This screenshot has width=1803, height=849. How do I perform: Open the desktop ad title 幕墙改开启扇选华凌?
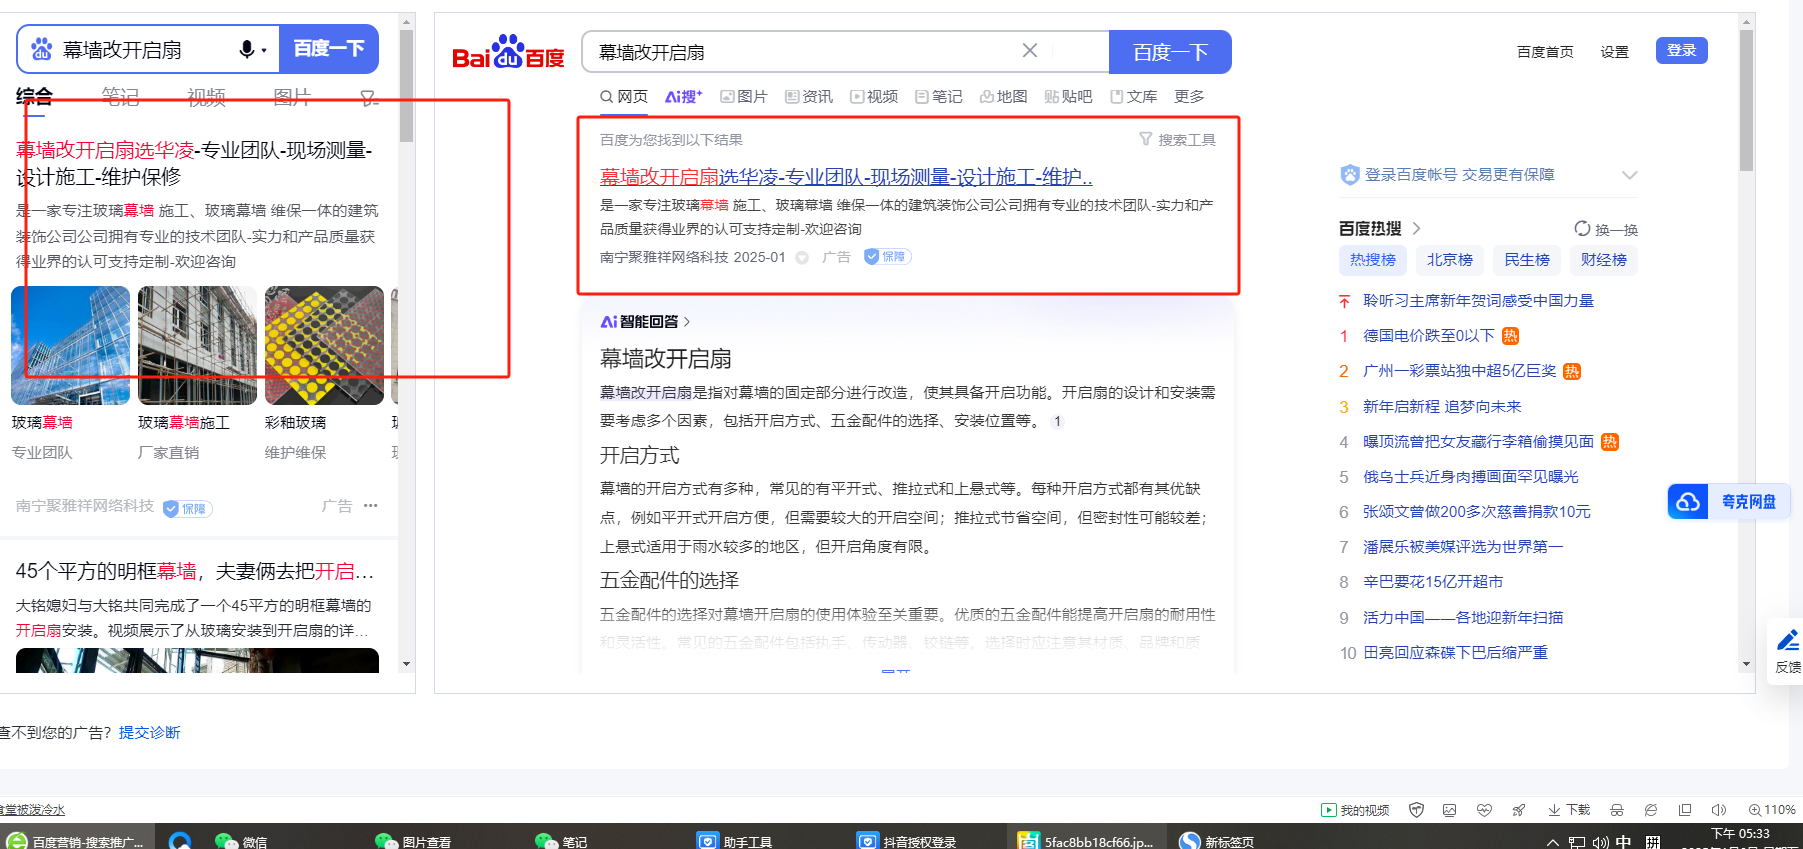click(846, 177)
